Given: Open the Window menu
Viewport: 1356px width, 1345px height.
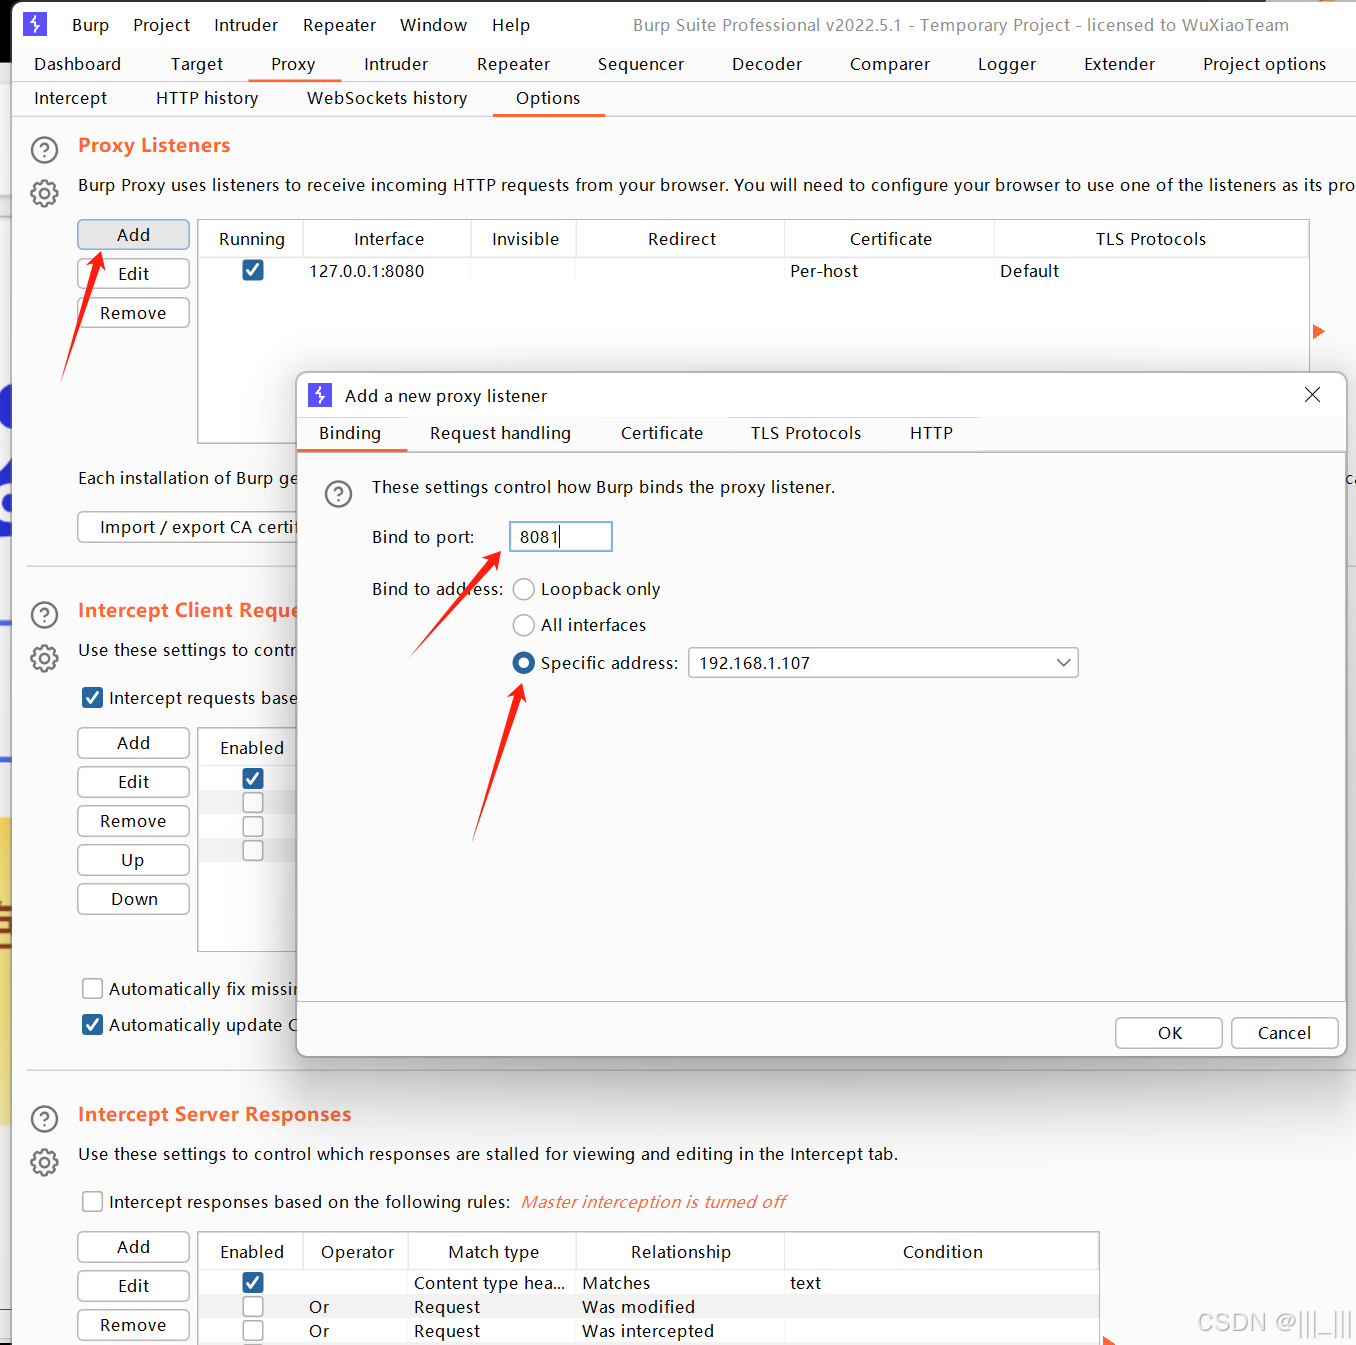Looking at the screenshot, I should tap(433, 25).
